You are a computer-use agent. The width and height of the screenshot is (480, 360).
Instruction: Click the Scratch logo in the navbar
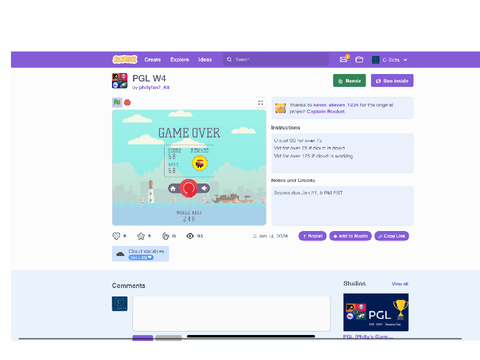125,59
